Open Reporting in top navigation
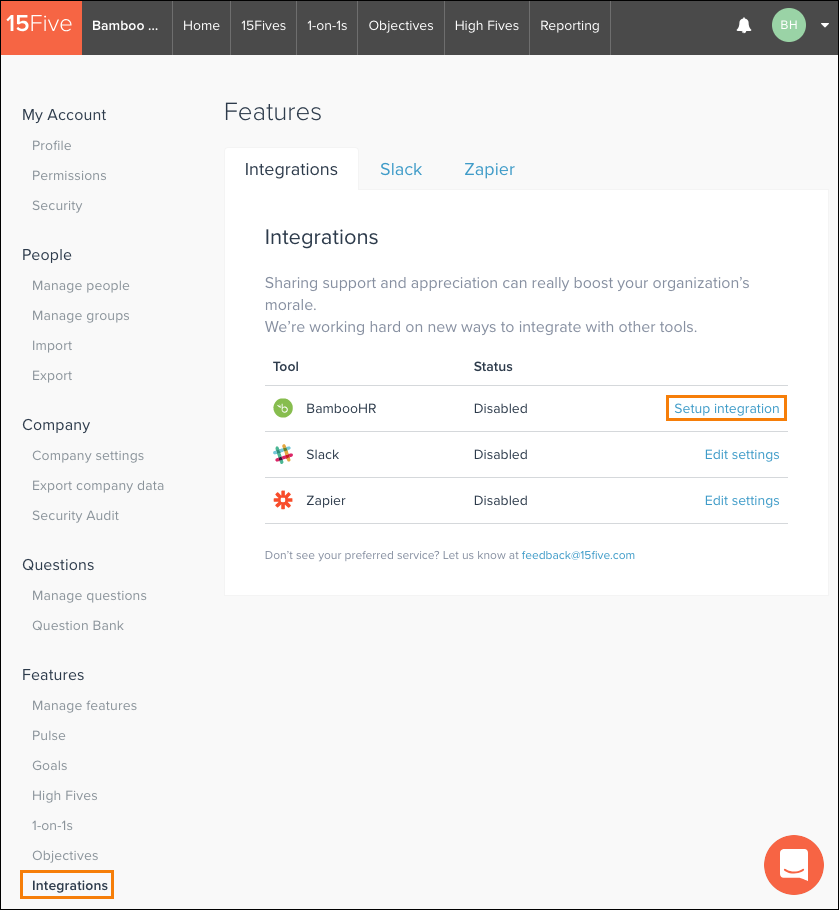This screenshot has height=910, width=839. (570, 26)
